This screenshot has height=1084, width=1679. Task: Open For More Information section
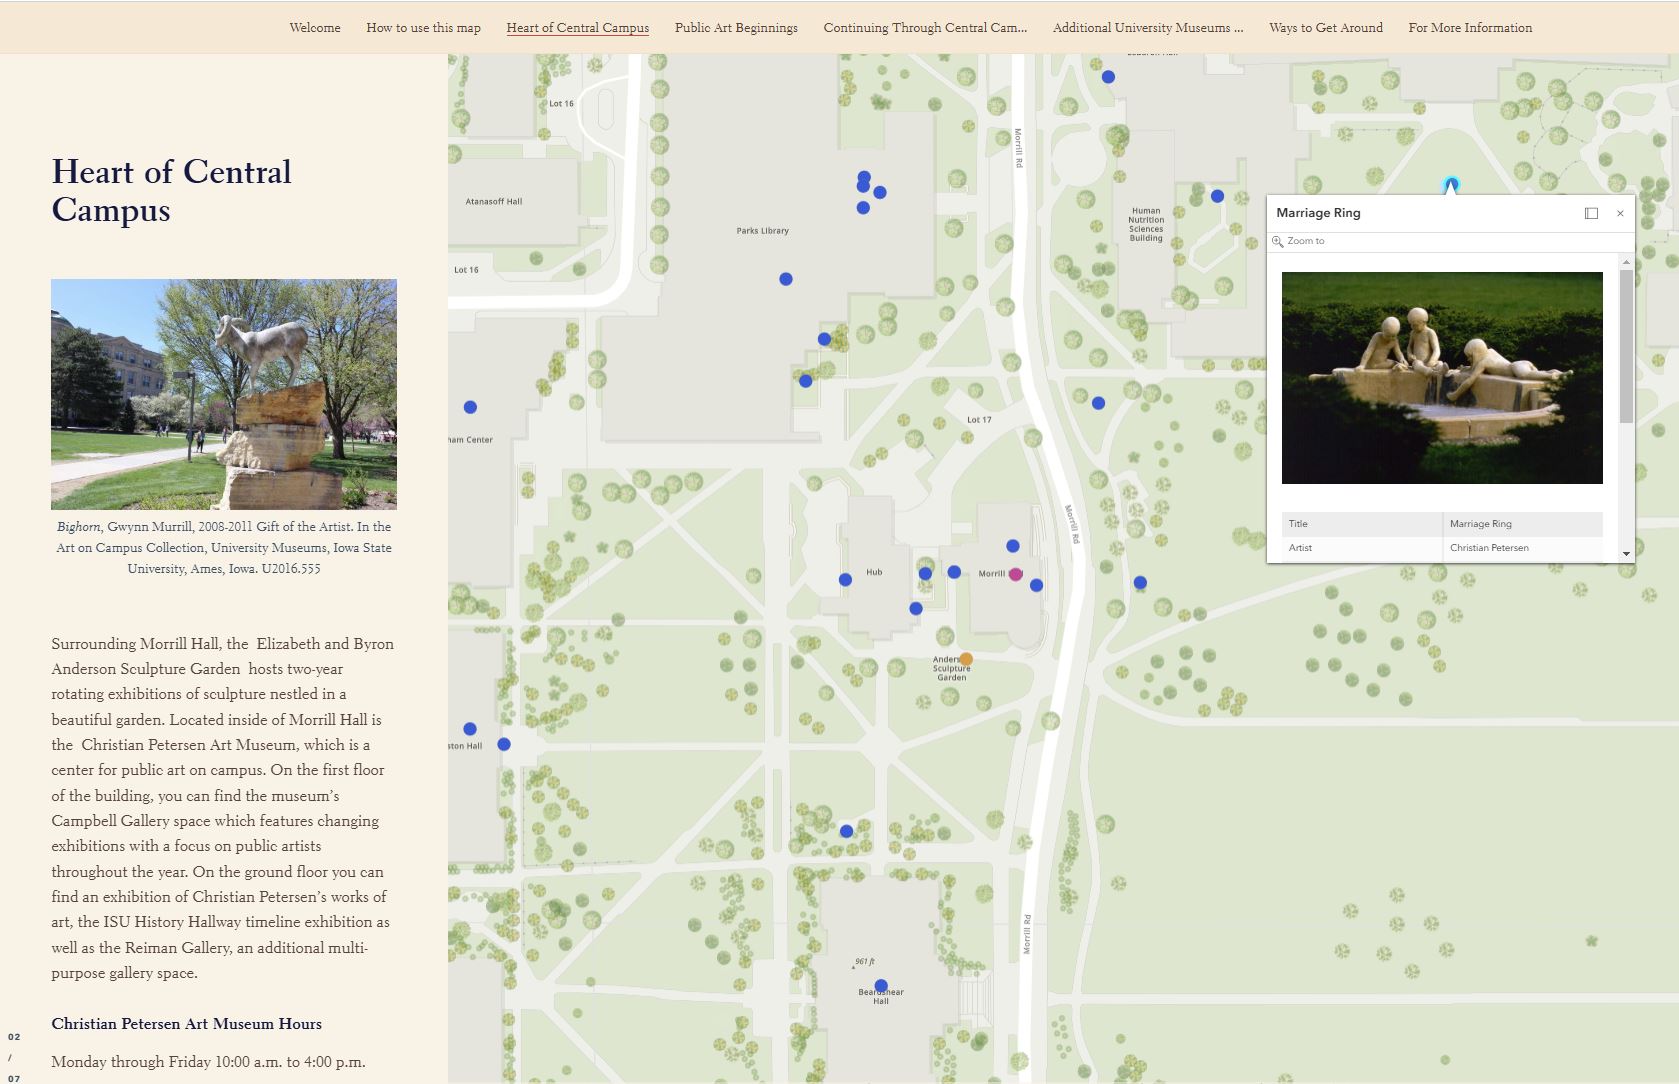(1470, 28)
